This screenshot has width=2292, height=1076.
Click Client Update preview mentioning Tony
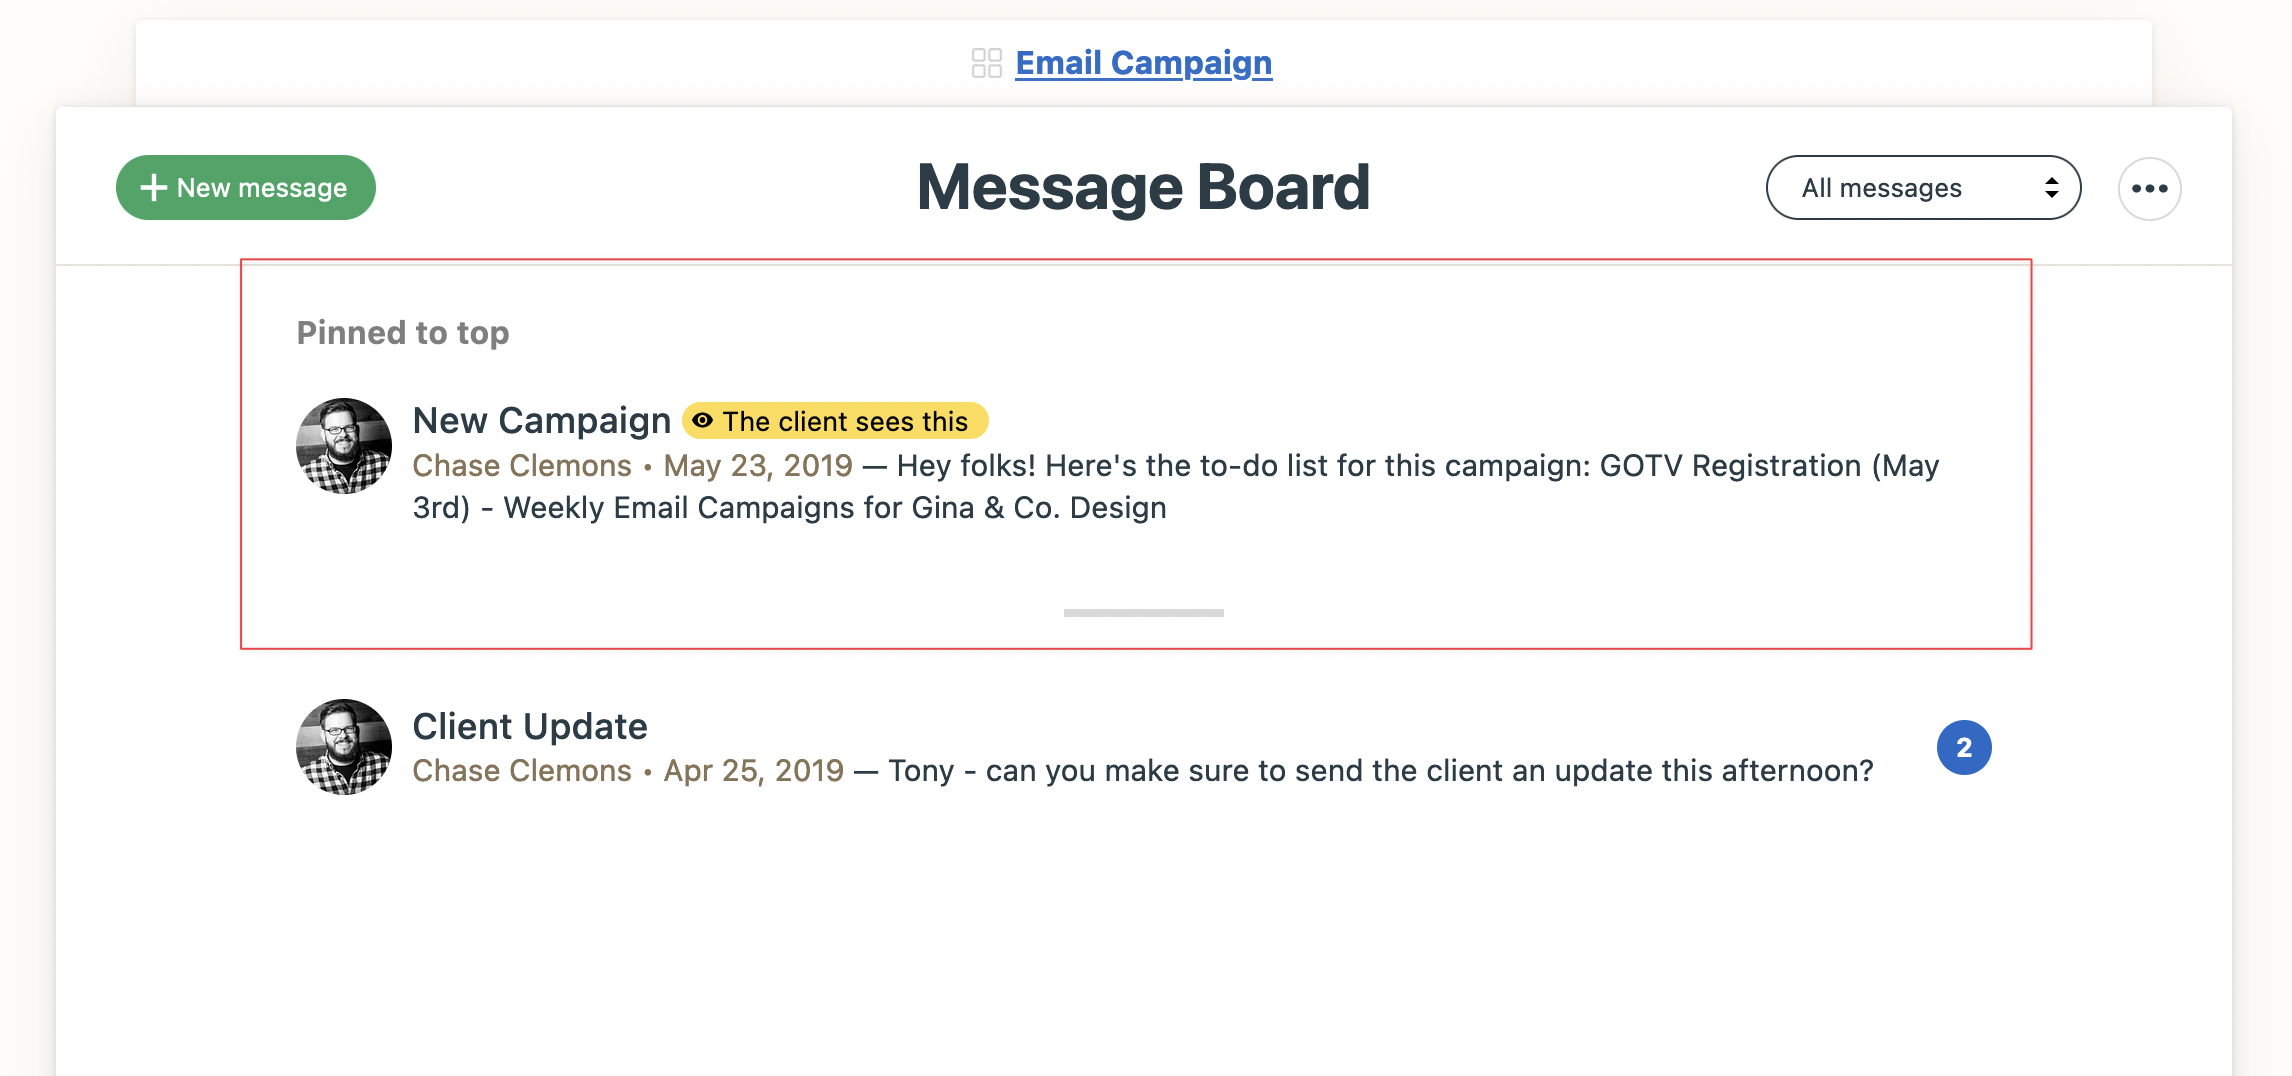[1380, 771]
